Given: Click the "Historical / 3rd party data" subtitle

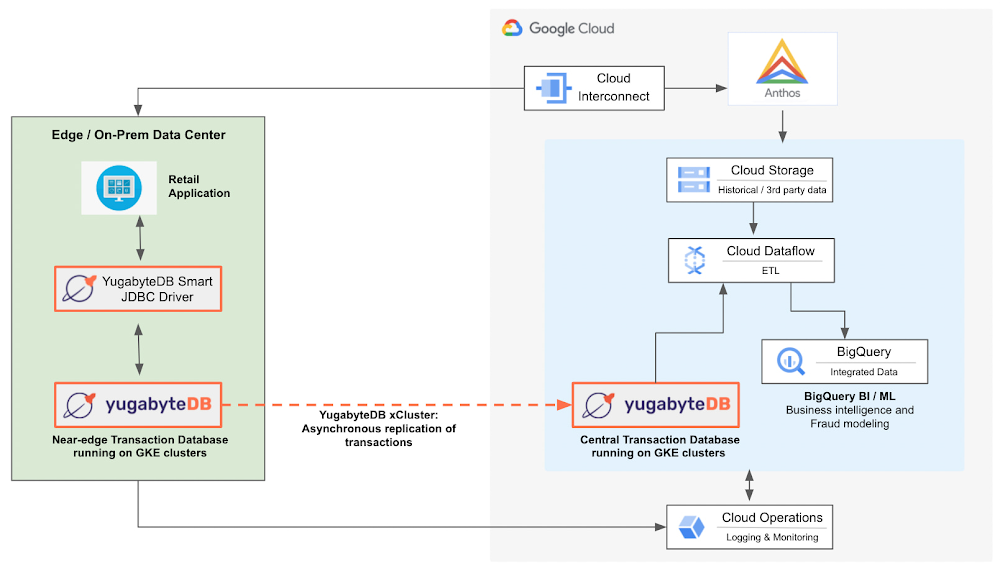Looking at the screenshot, I should click(x=773, y=190).
